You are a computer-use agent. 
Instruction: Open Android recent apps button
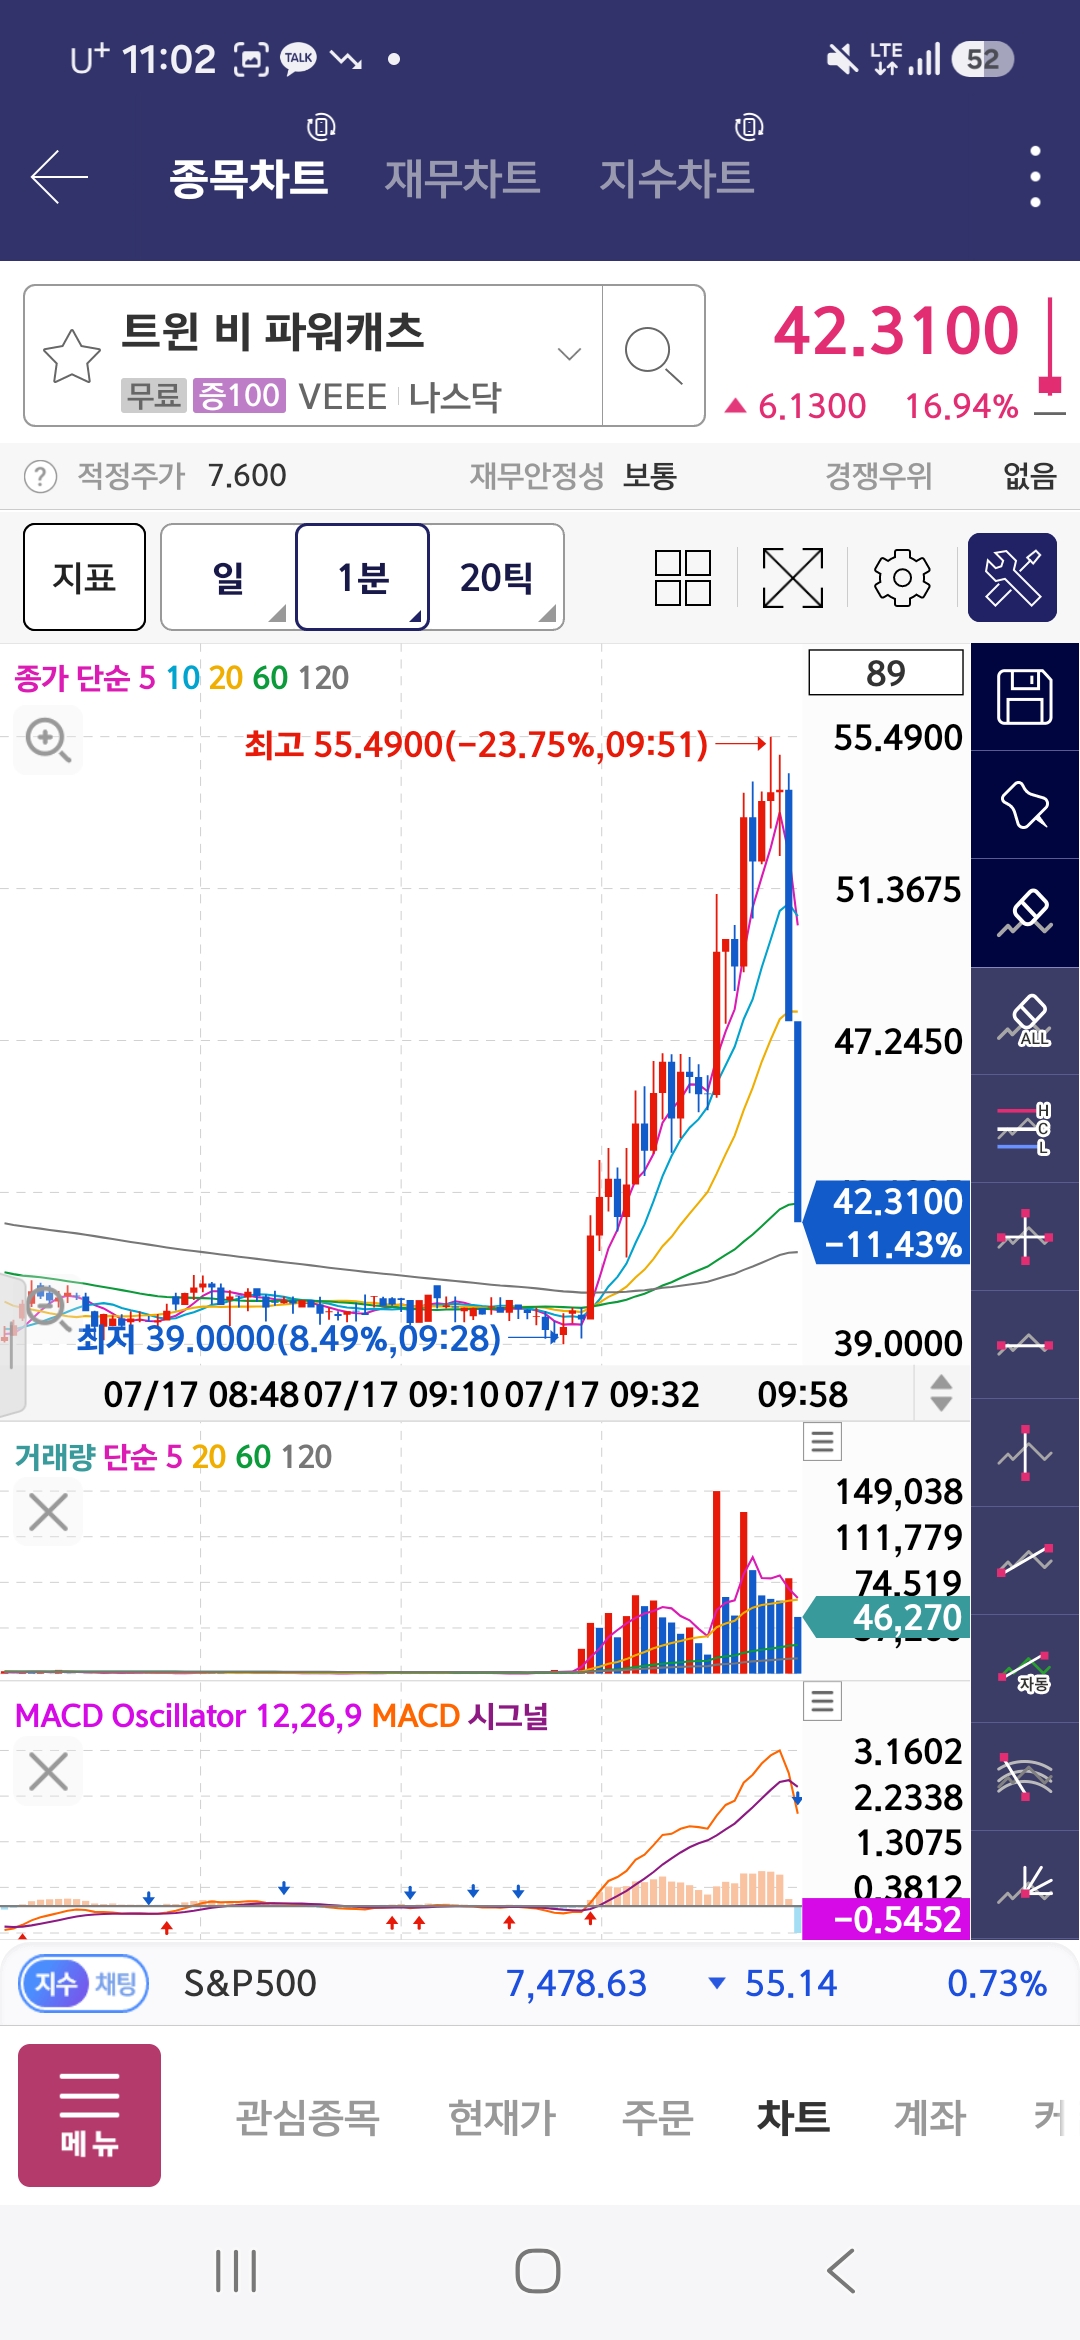[237, 2271]
